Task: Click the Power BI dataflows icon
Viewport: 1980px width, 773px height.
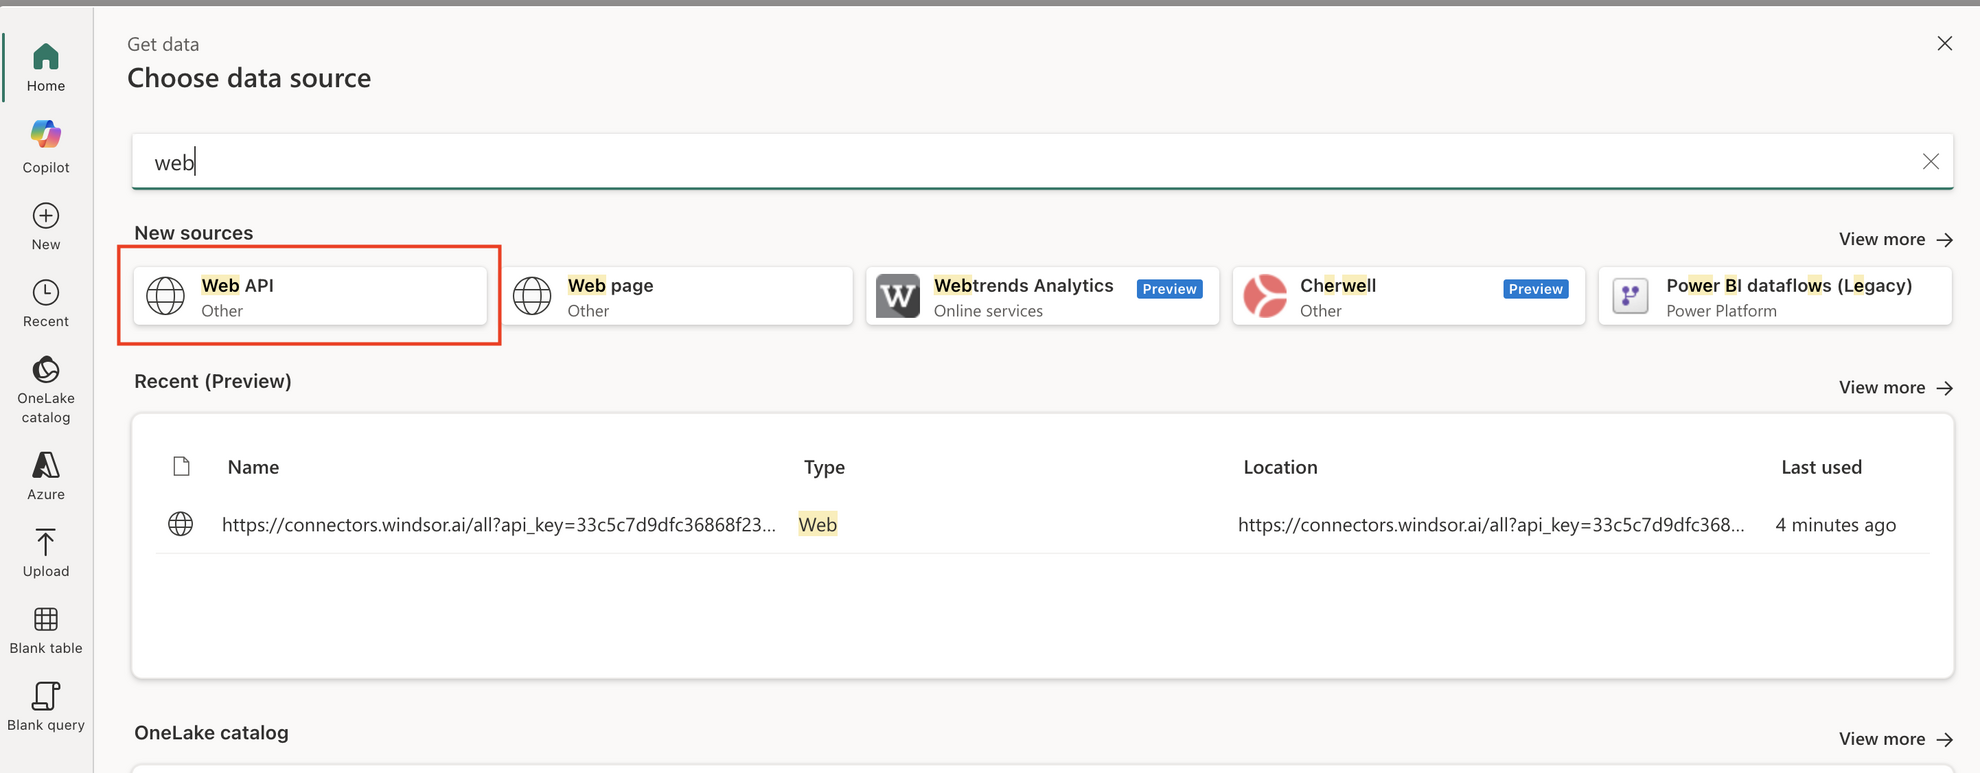Action: click(x=1630, y=296)
